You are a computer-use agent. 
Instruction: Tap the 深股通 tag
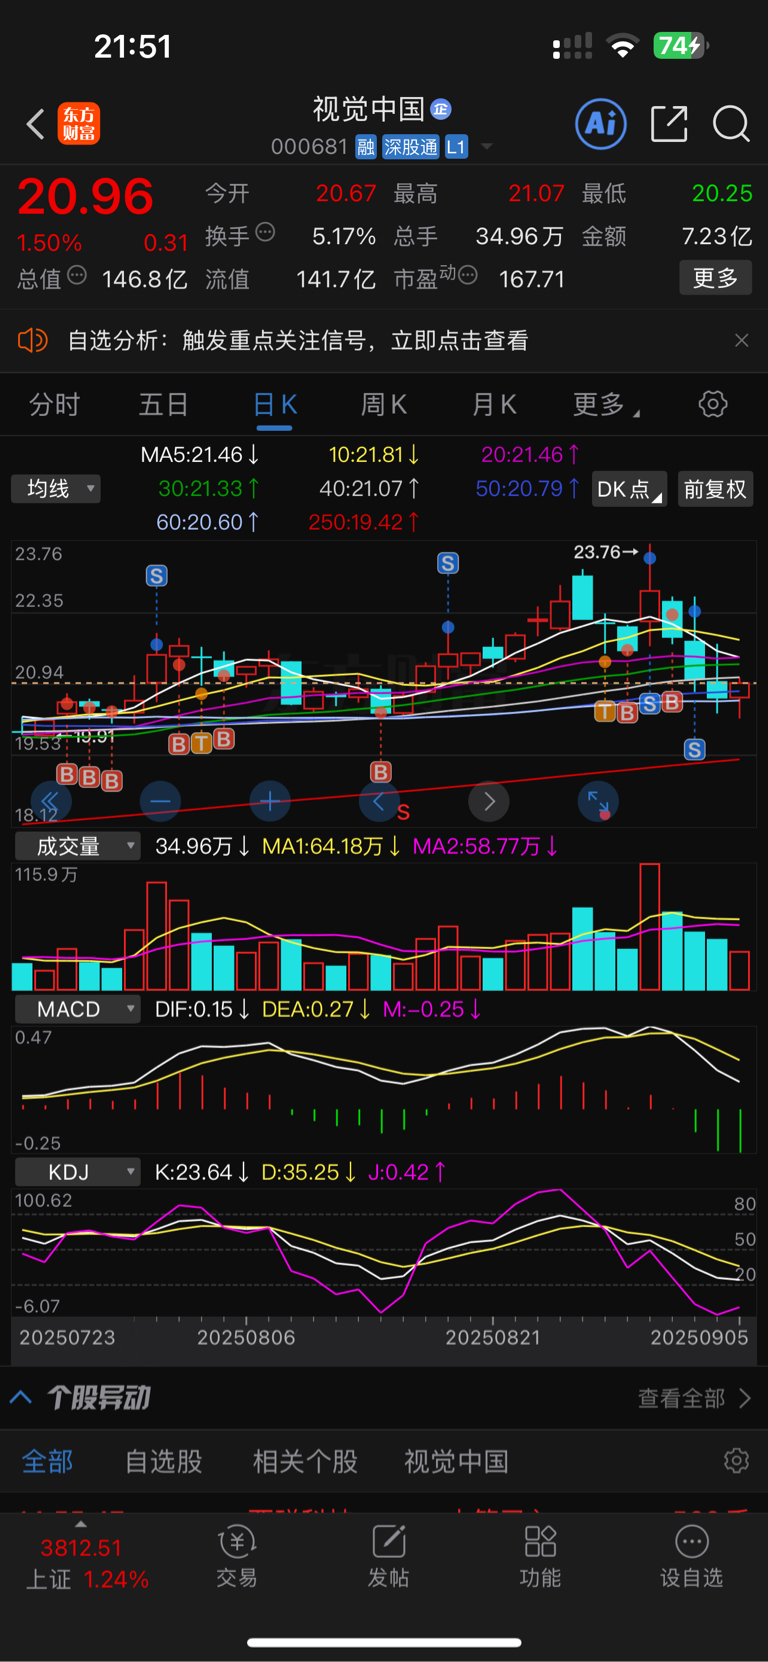pyautogui.click(x=411, y=147)
